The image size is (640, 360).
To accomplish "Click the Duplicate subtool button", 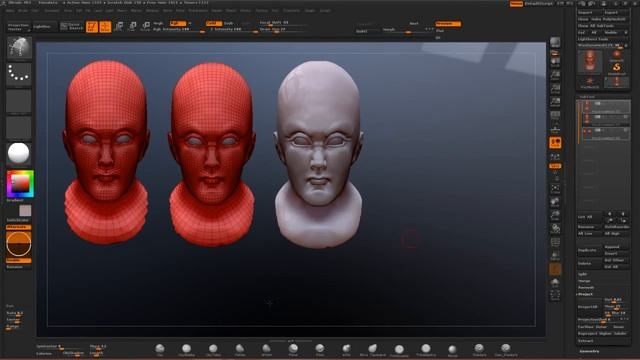I will [x=588, y=250].
